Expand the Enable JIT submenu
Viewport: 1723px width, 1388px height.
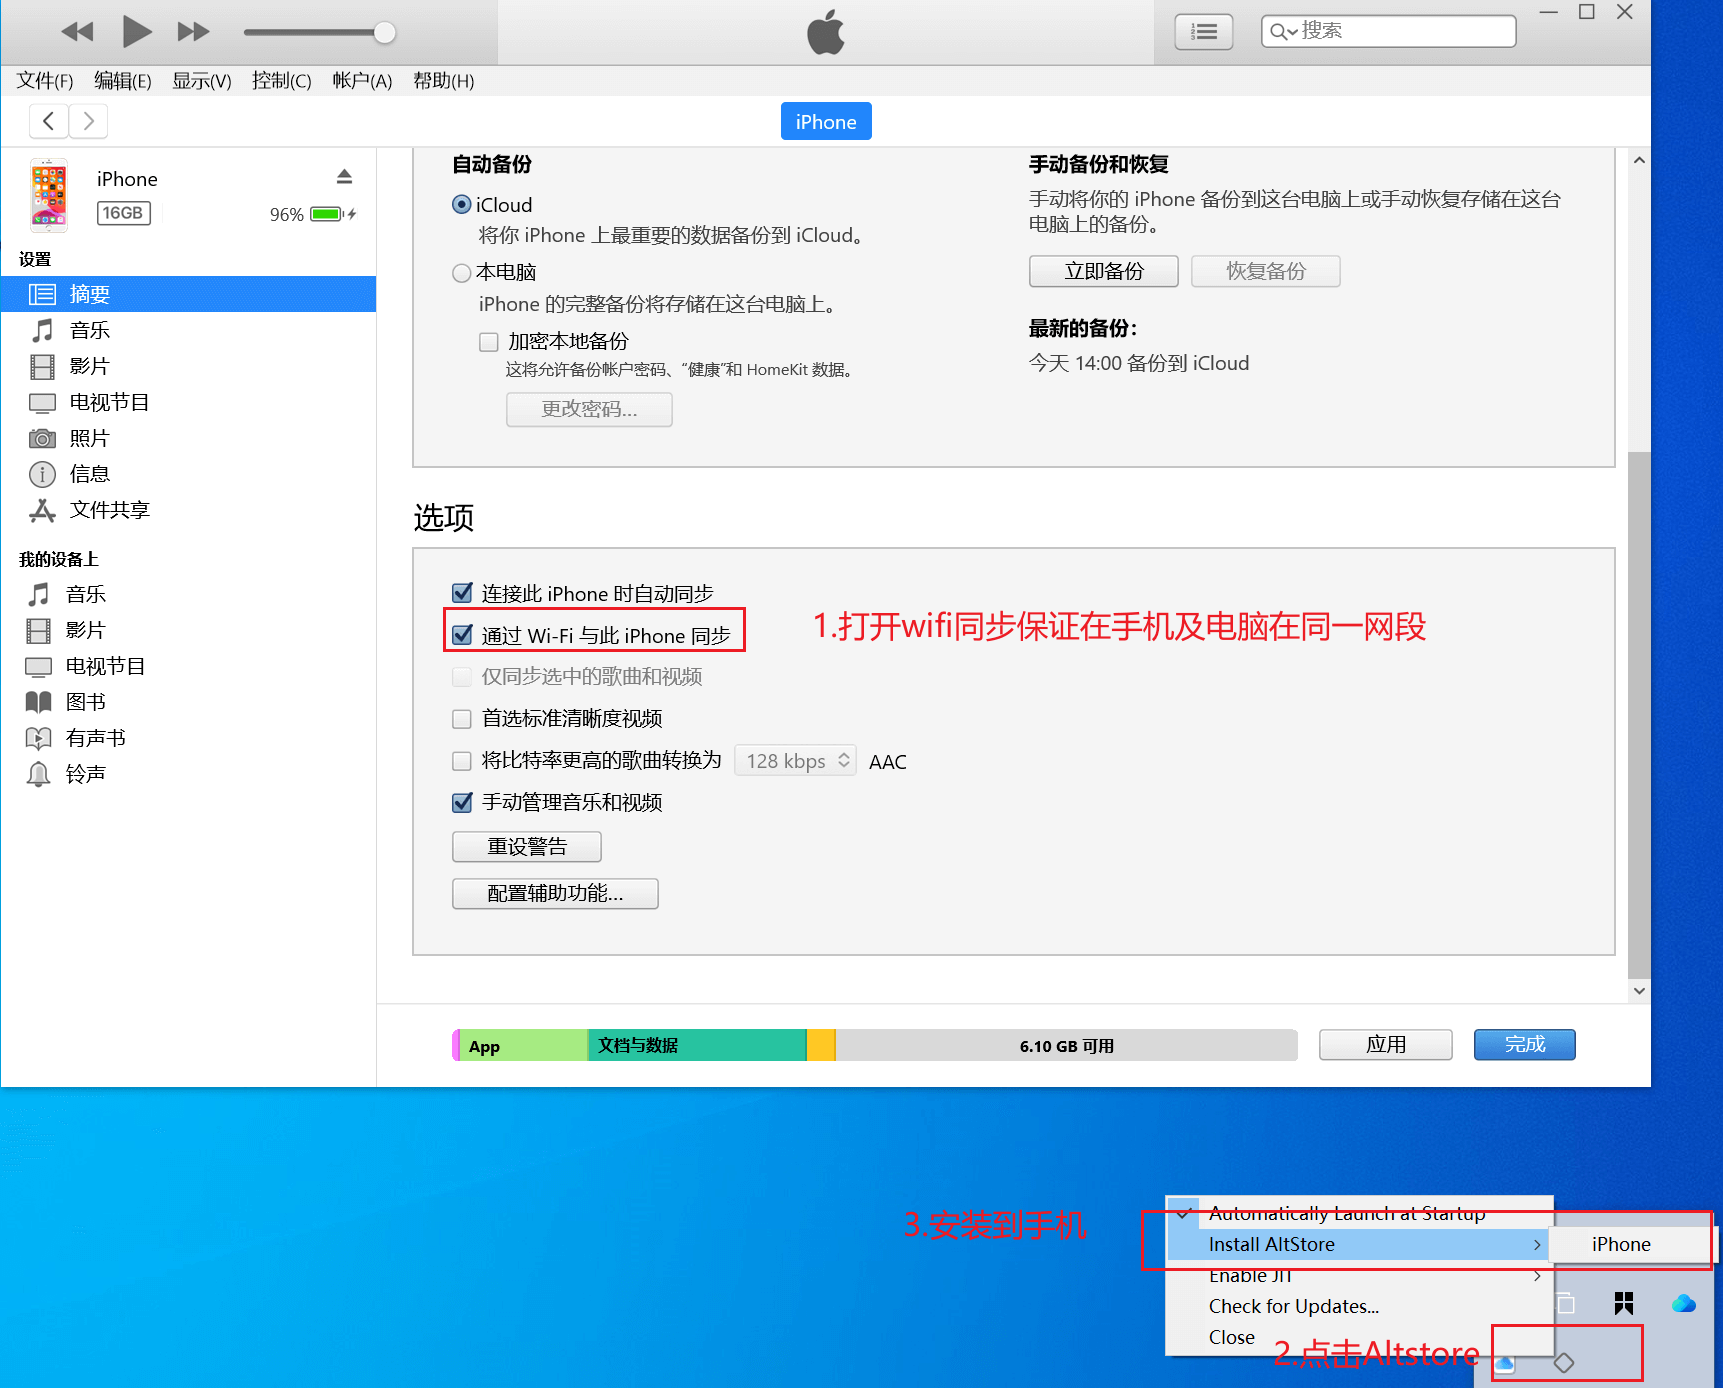click(1359, 1276)
